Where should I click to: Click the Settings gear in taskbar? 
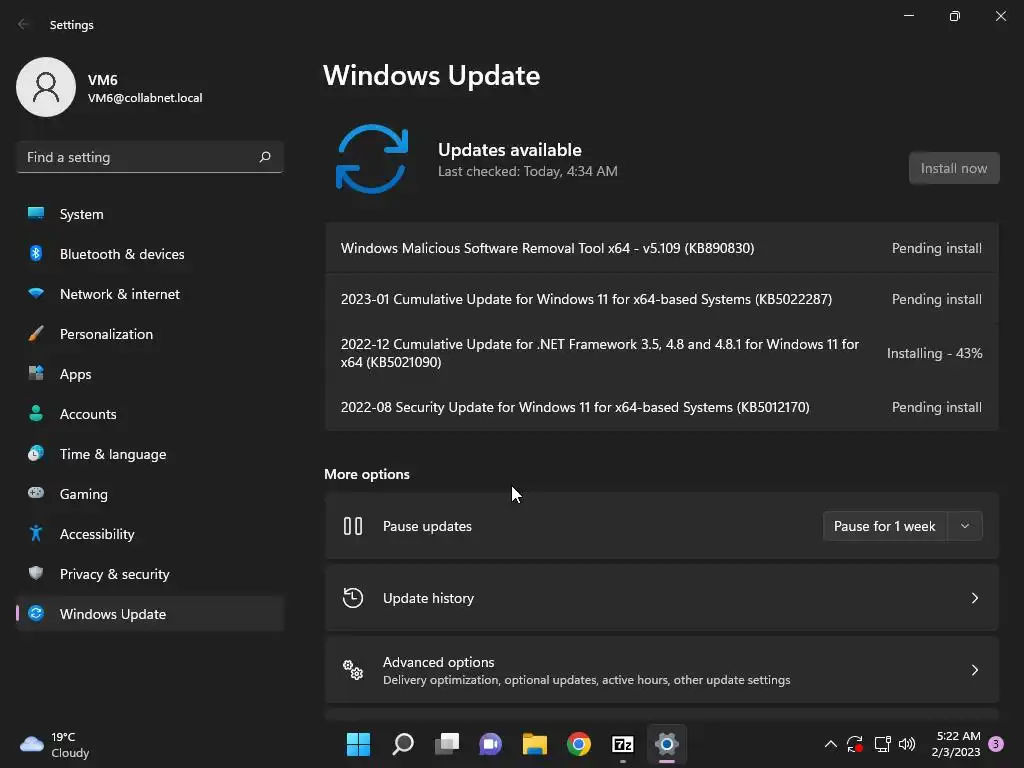pos(667,743)
